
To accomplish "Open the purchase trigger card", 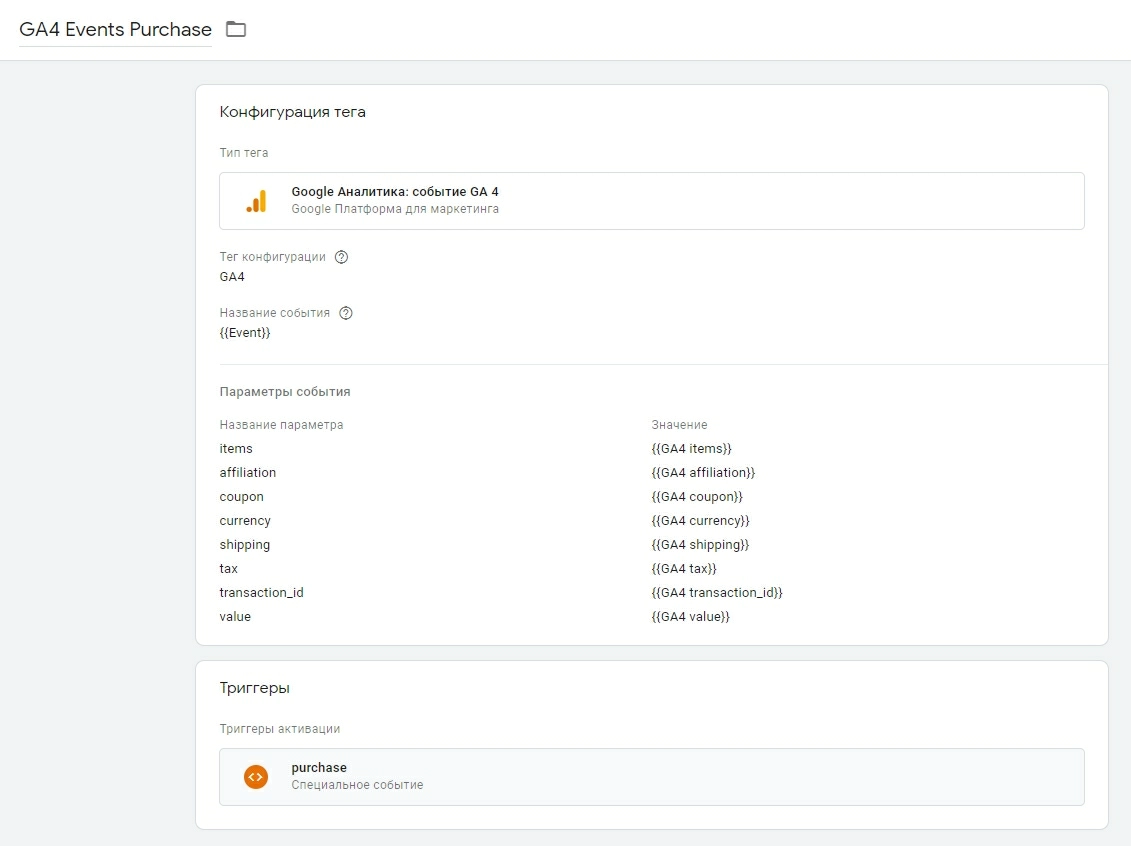I will (651, 777).
